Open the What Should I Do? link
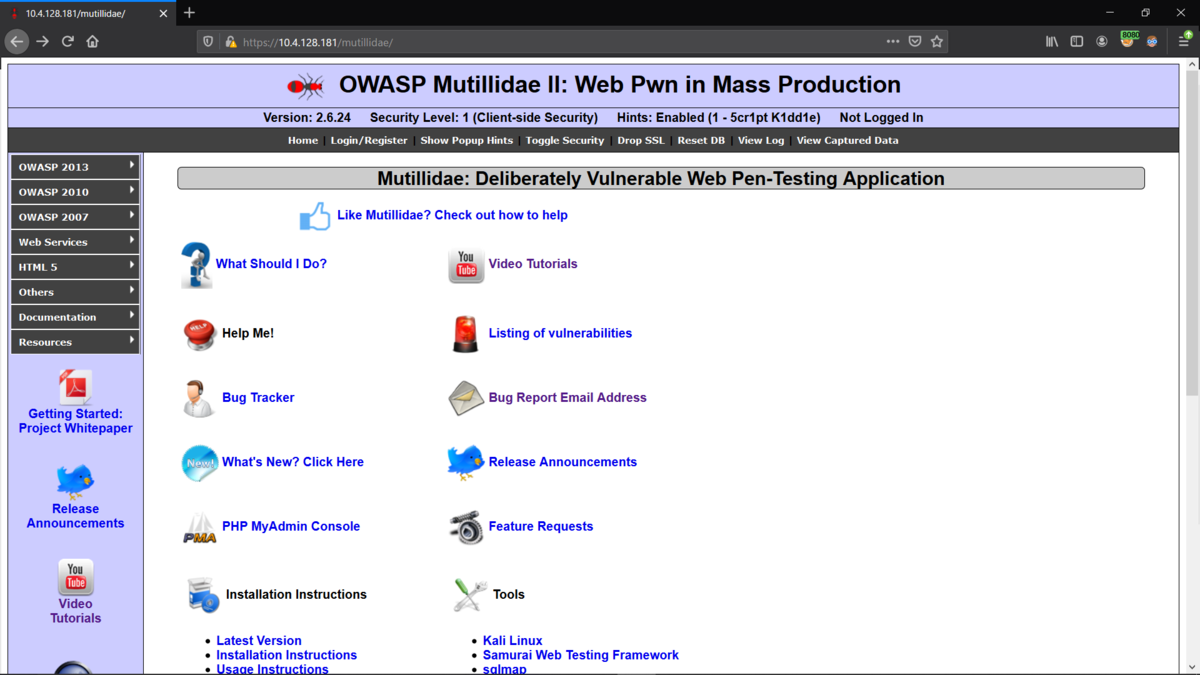Screen dimensions: 1200x675 point(271,264)
